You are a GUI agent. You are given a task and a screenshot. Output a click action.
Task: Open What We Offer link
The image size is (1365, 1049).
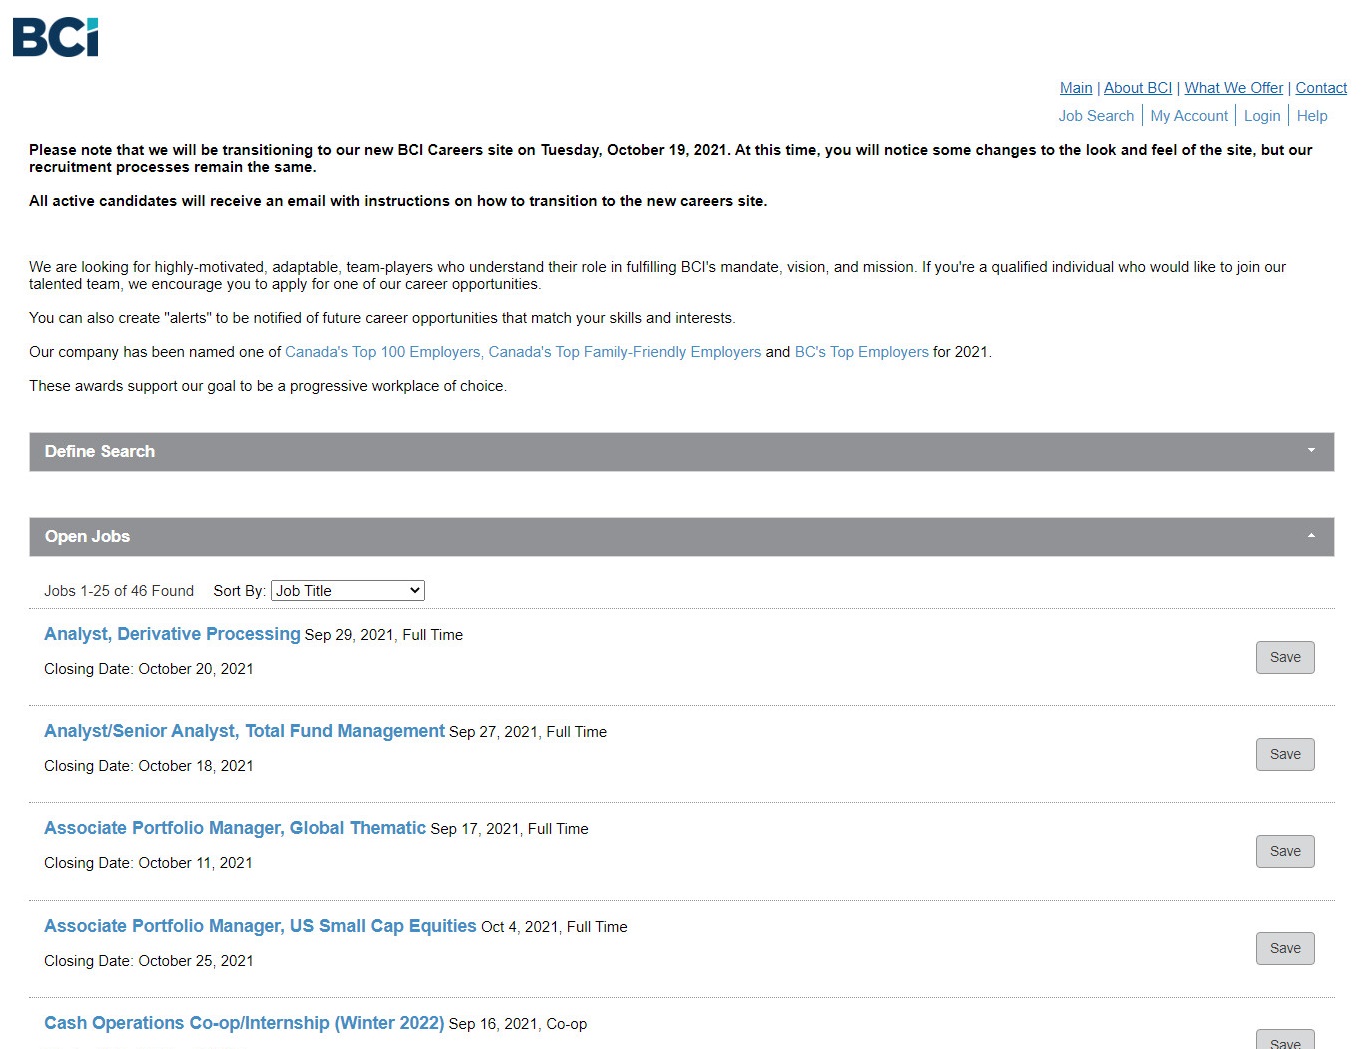click(1233, 88)
